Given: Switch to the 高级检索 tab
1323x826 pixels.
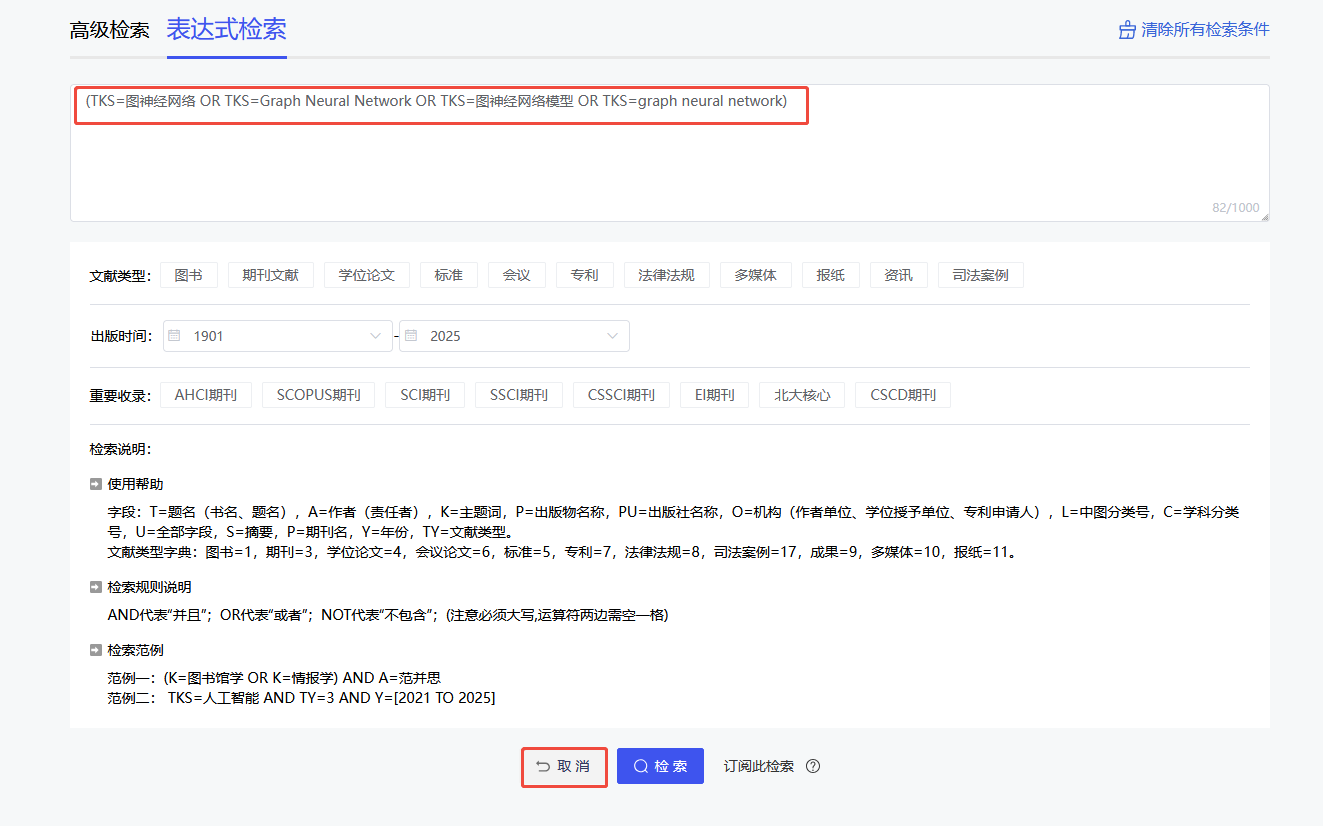Looking at the screenshot, I should pyautogui.click(x=109, y=30).
